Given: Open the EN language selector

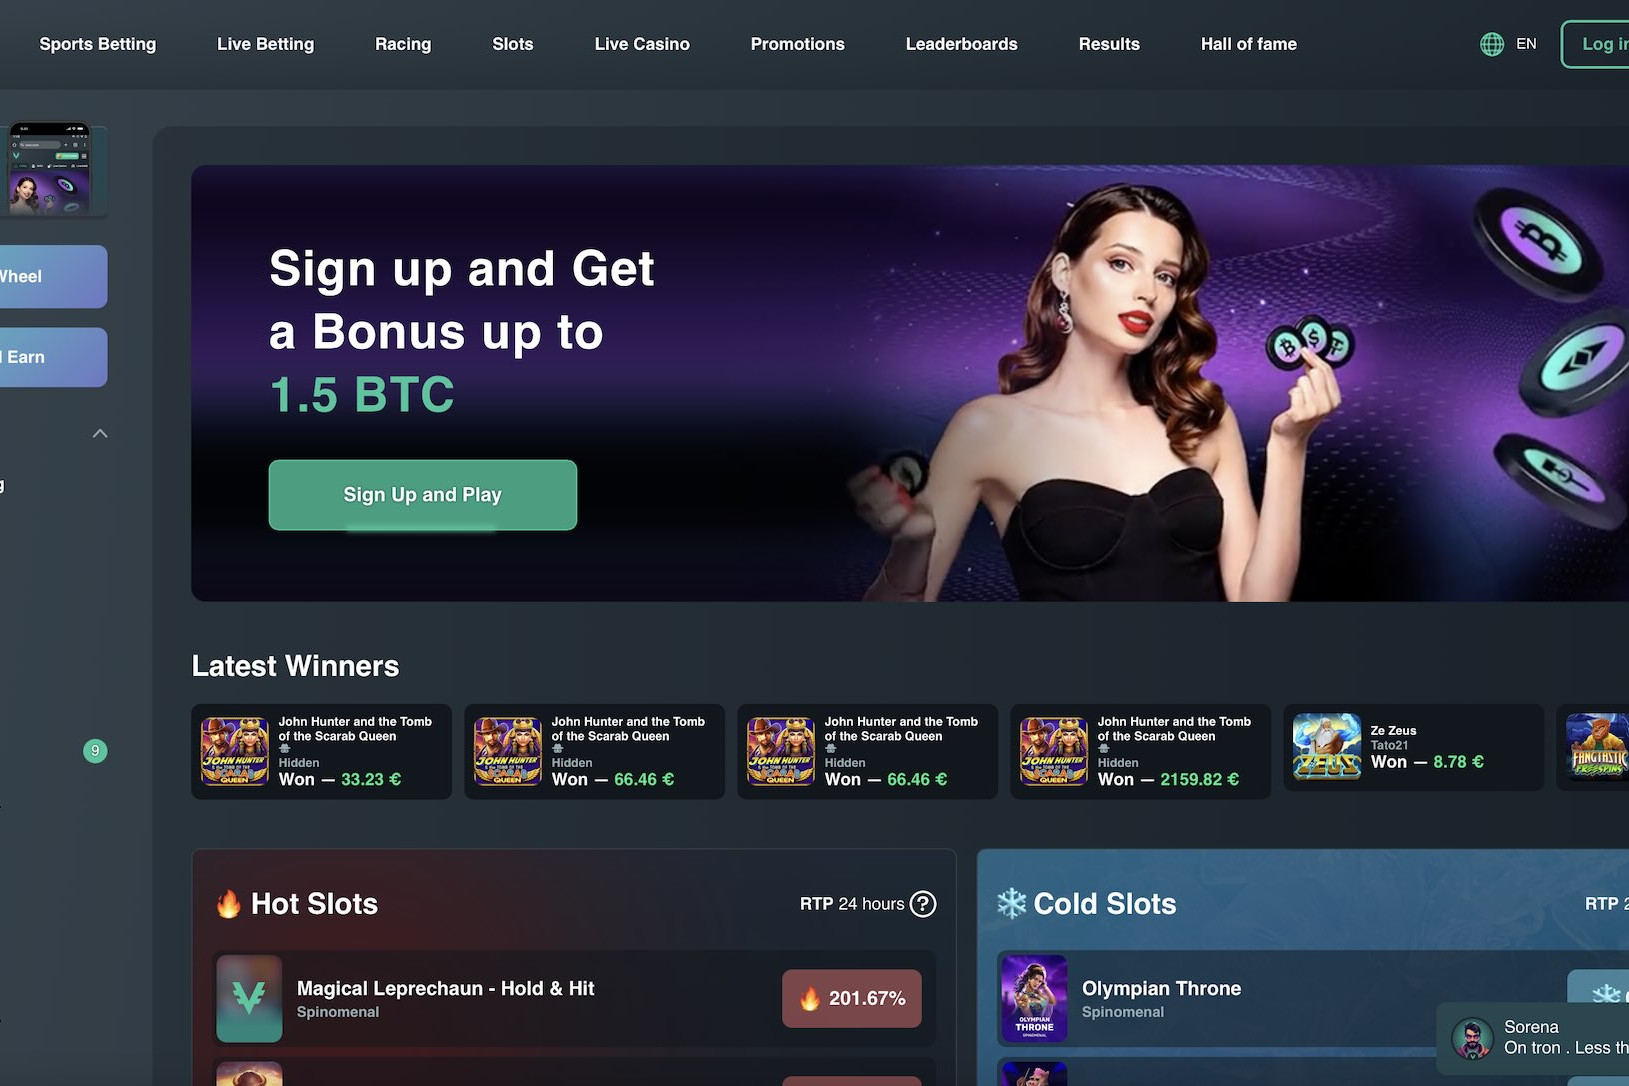Looking at the screenshot, I should click(x=1526, y=44).
